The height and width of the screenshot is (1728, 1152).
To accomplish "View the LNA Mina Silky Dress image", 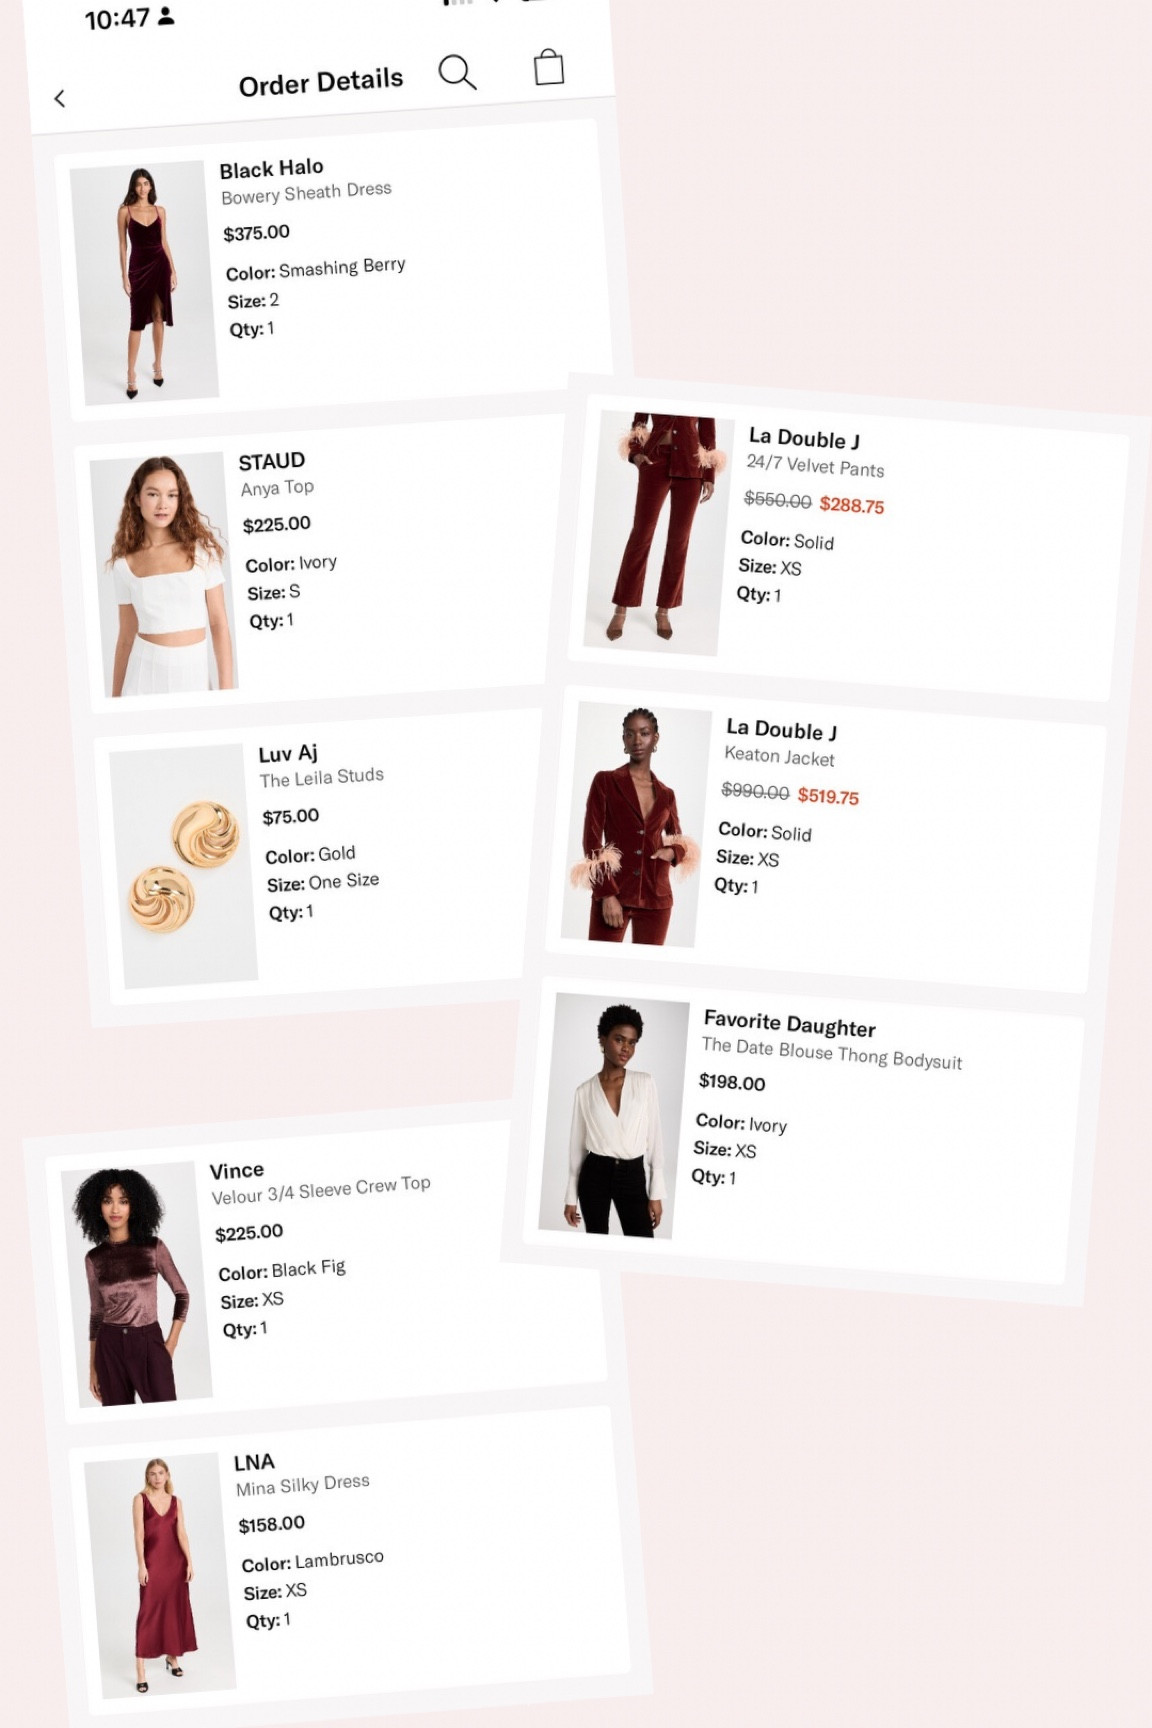I will [159, 1575].
